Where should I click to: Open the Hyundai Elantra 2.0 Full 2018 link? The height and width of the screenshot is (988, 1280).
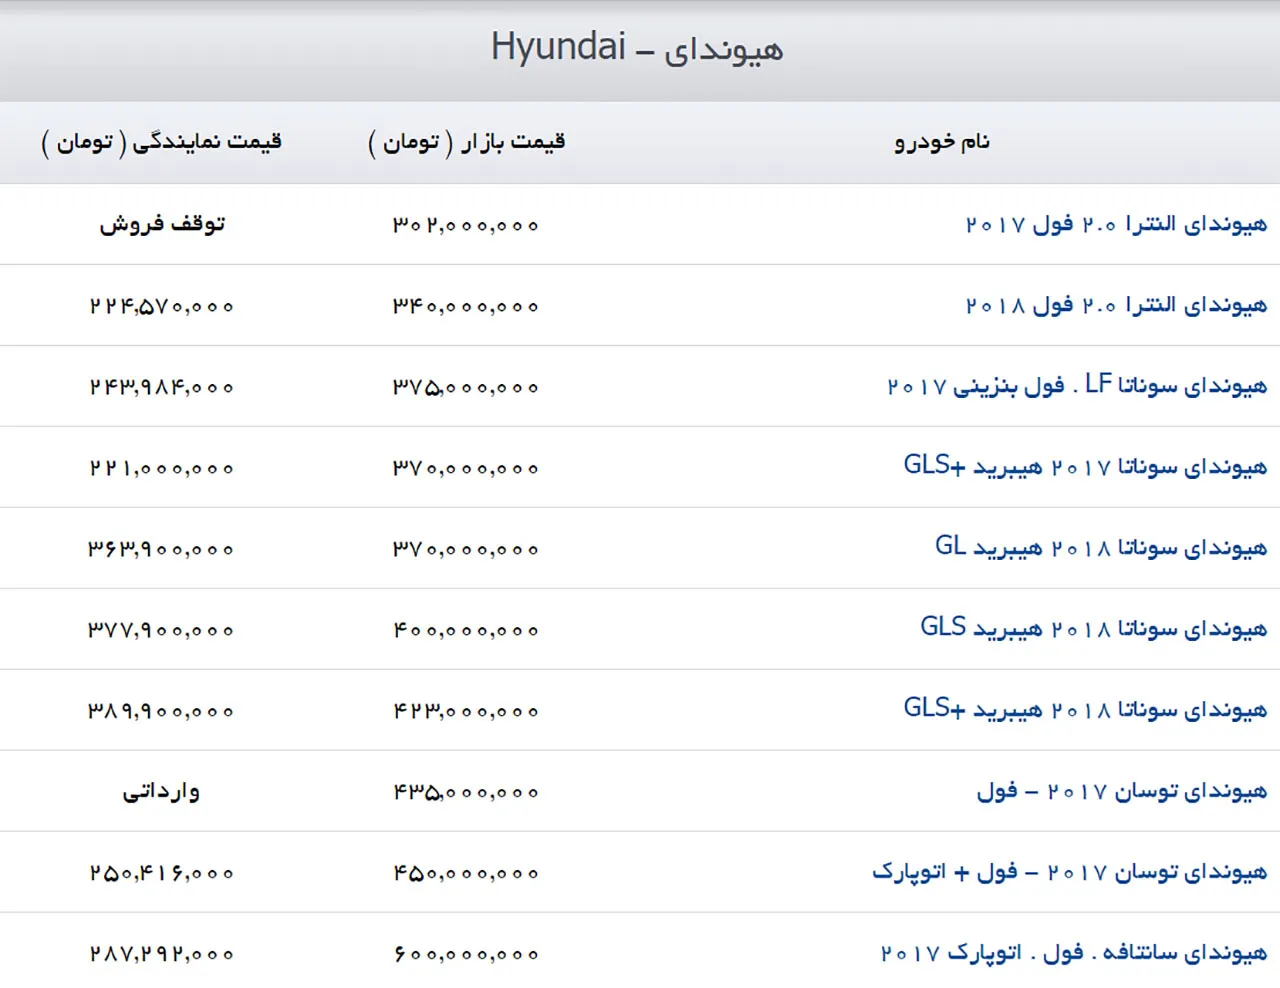point(1116,305)
